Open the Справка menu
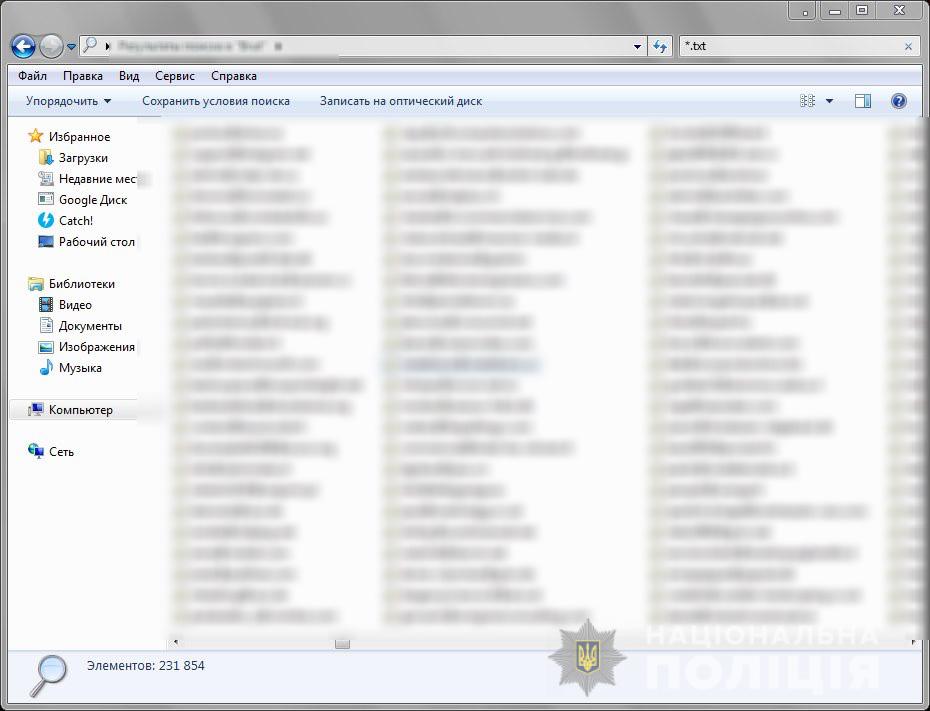The height and width of the screenshot is (711, 930). pos(234,76)
